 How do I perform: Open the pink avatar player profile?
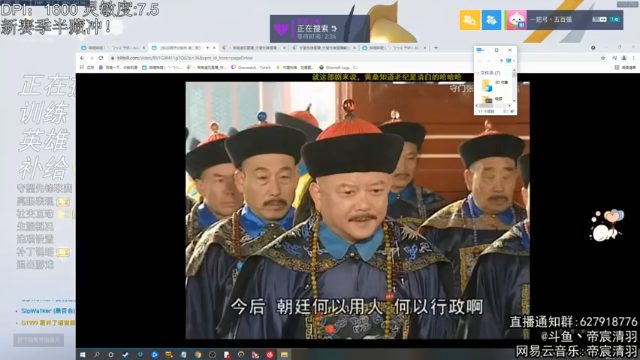516,20
